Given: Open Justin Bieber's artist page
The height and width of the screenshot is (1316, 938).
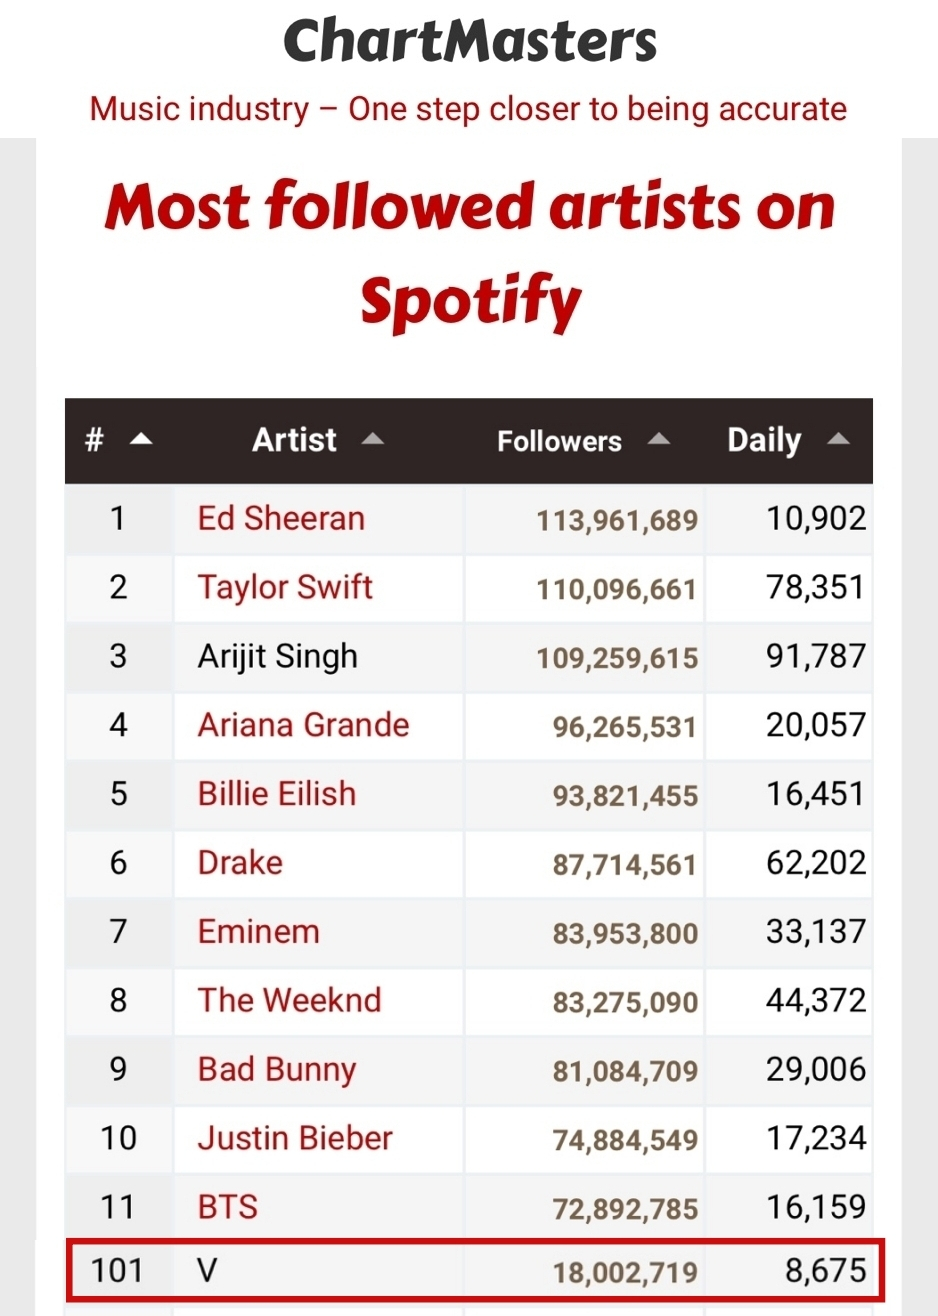Looking at the screenshot, I should tap(295, 1138).
